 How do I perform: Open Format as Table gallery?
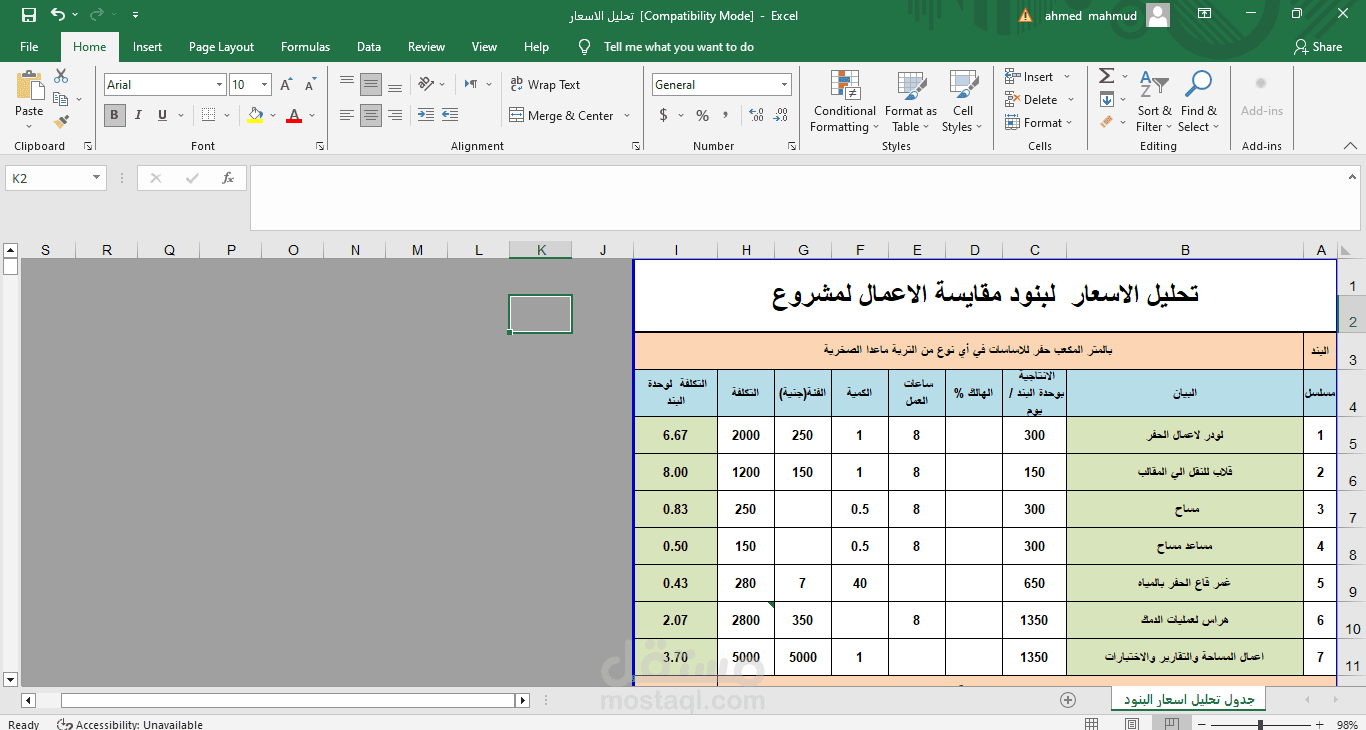point(910,101)
